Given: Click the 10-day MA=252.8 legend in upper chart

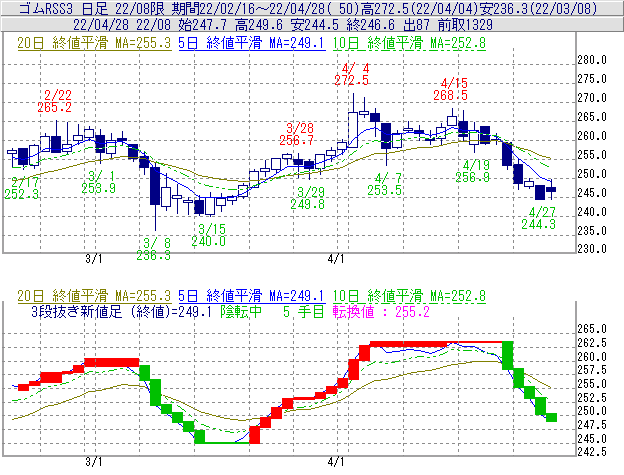Looking at the screenshot, I should [409, 43].
